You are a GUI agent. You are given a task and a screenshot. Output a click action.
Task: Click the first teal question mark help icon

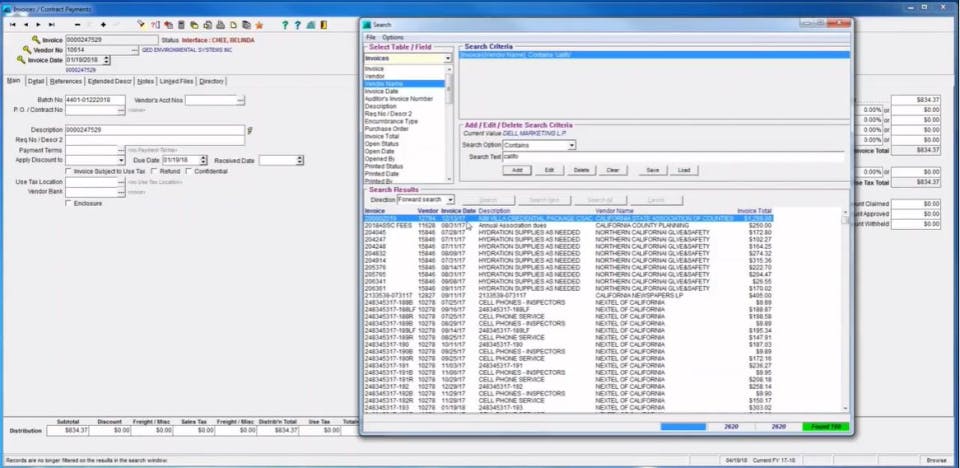tap(285, 25)
